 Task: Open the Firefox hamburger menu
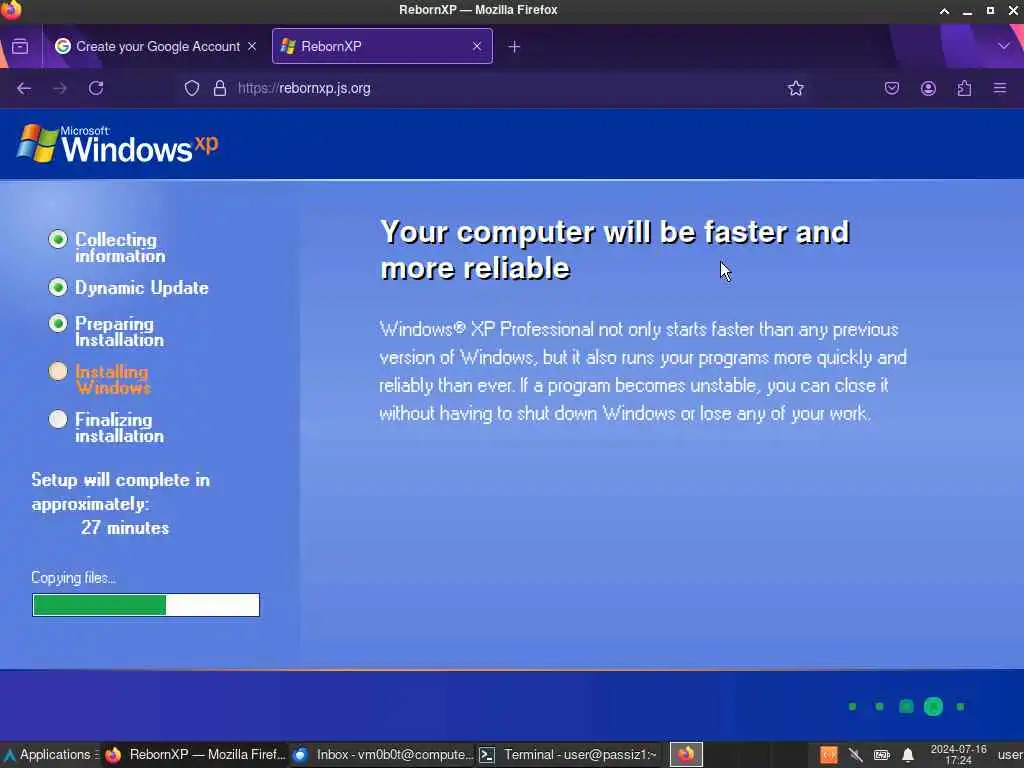[x=1000, y=88]
